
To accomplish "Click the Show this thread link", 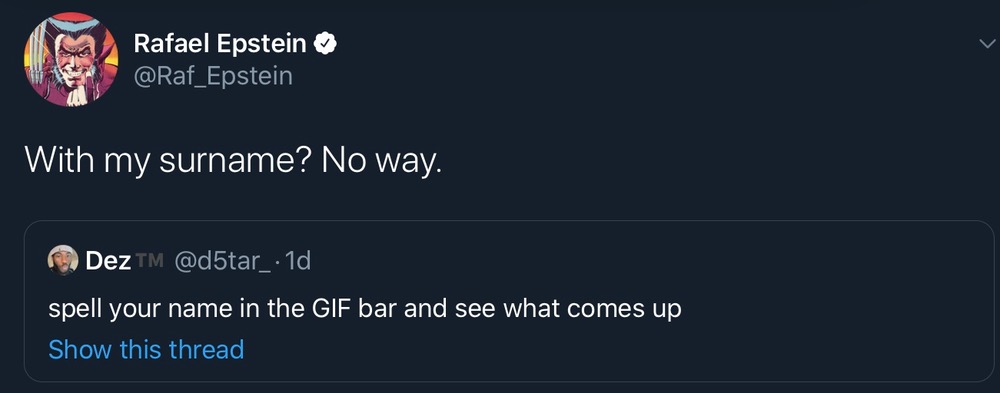I will pos(146,350).
